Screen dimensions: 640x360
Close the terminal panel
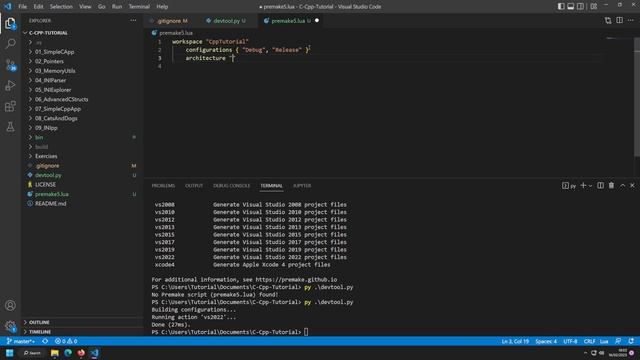[x=632, y=186]
